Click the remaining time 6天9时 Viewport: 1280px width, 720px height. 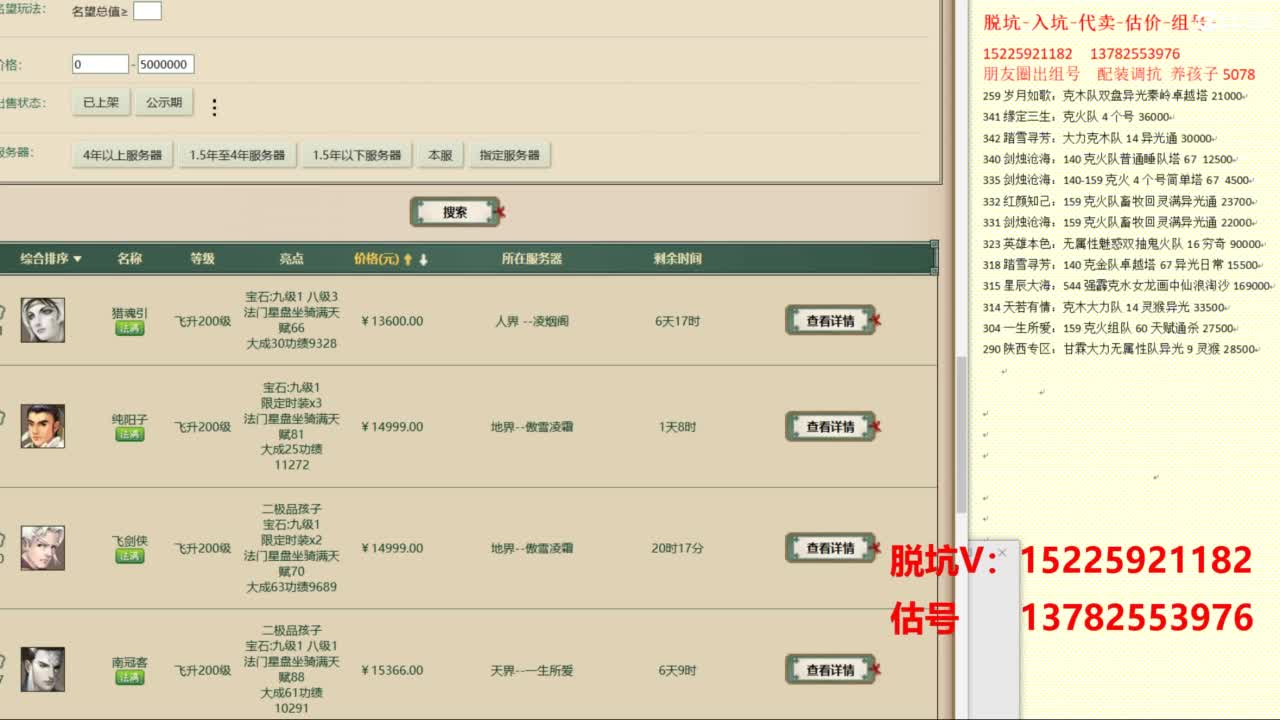tap(678, 670)
